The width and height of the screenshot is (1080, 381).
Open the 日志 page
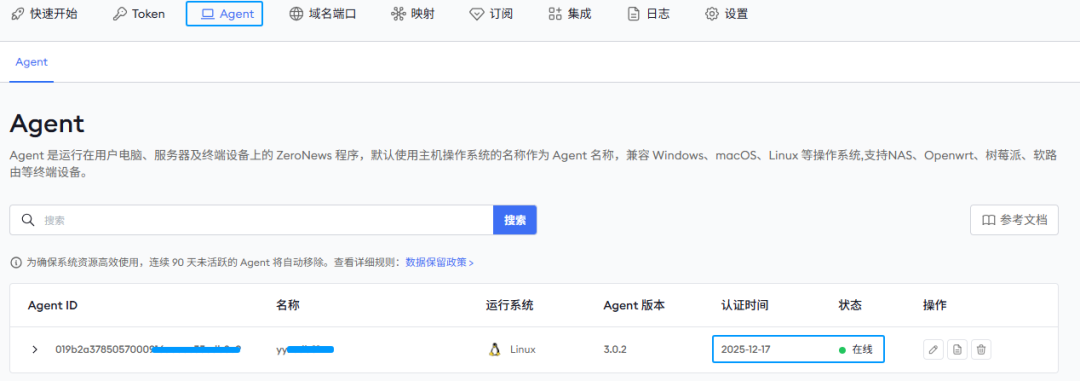(x=648, y=14)
